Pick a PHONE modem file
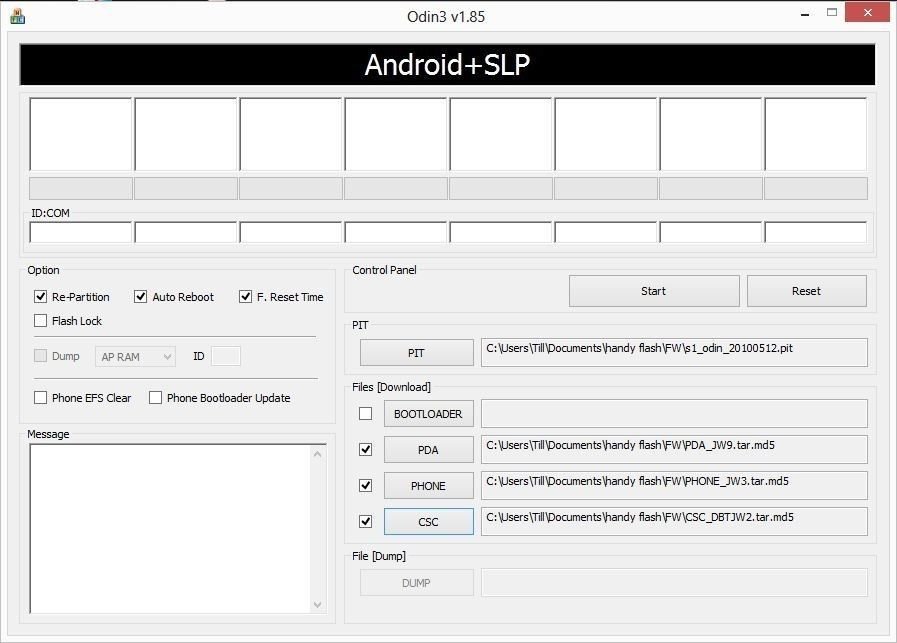Image resolution: width=897 pixels, height=643 pixels. click(428, 486)
